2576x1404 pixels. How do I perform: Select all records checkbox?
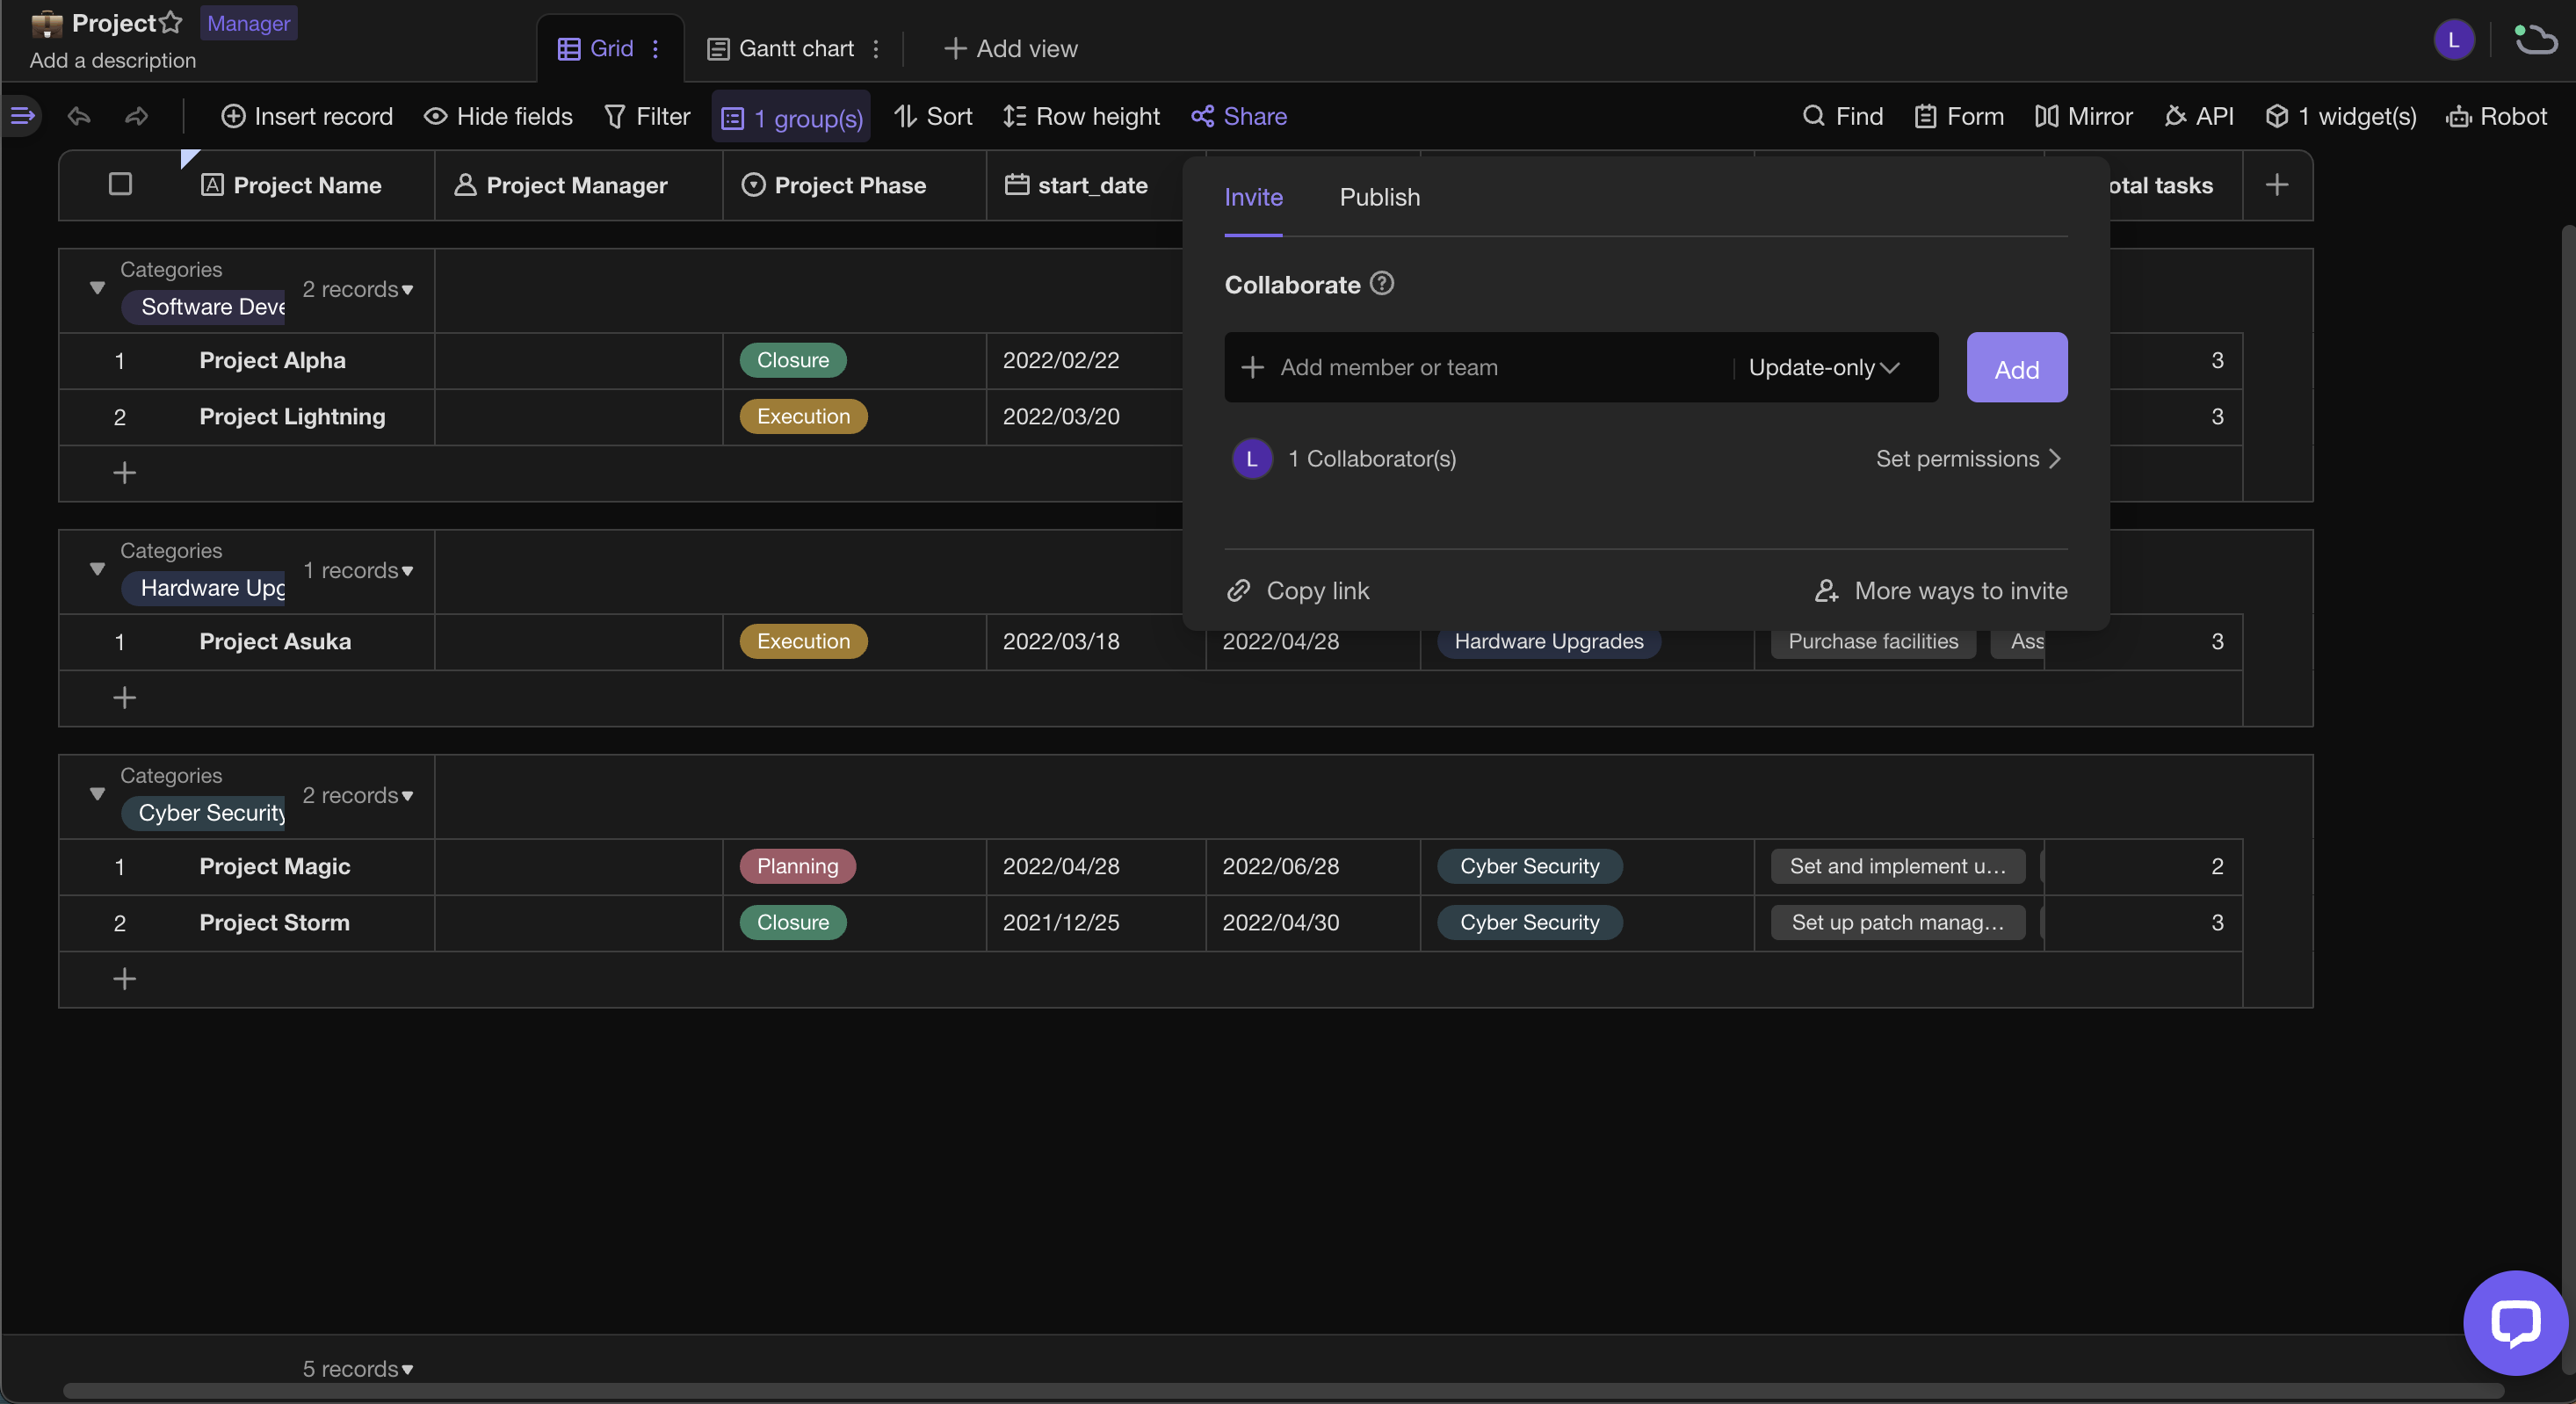pos(120,184)
